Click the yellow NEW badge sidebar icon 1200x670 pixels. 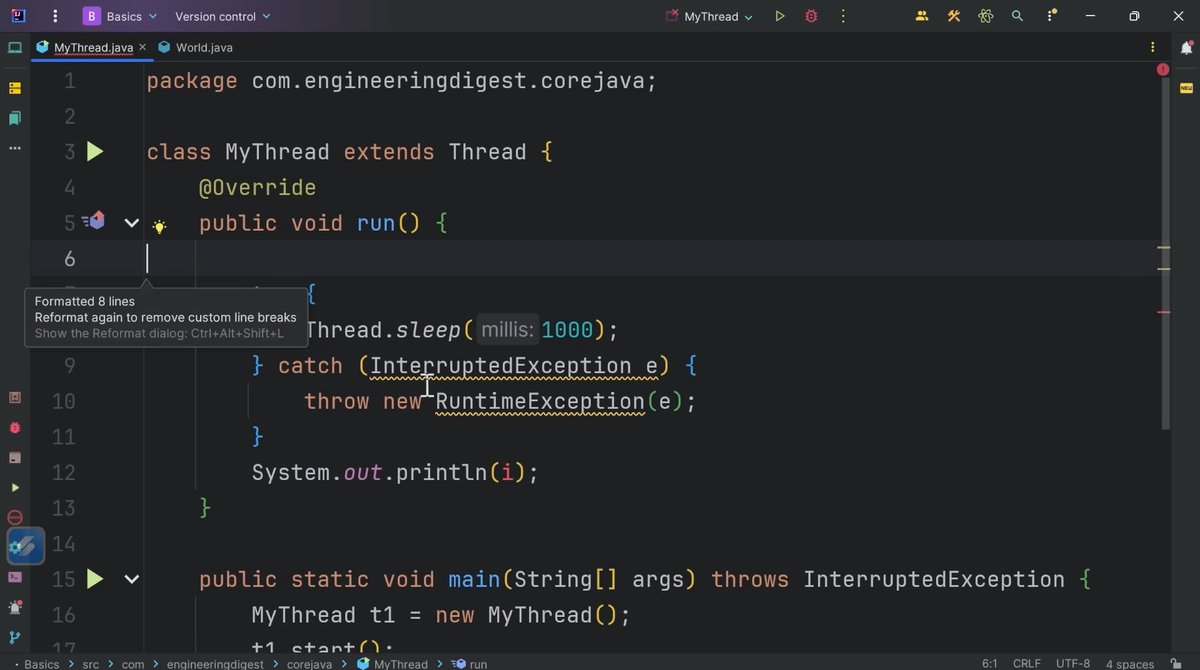point(1186,88)
